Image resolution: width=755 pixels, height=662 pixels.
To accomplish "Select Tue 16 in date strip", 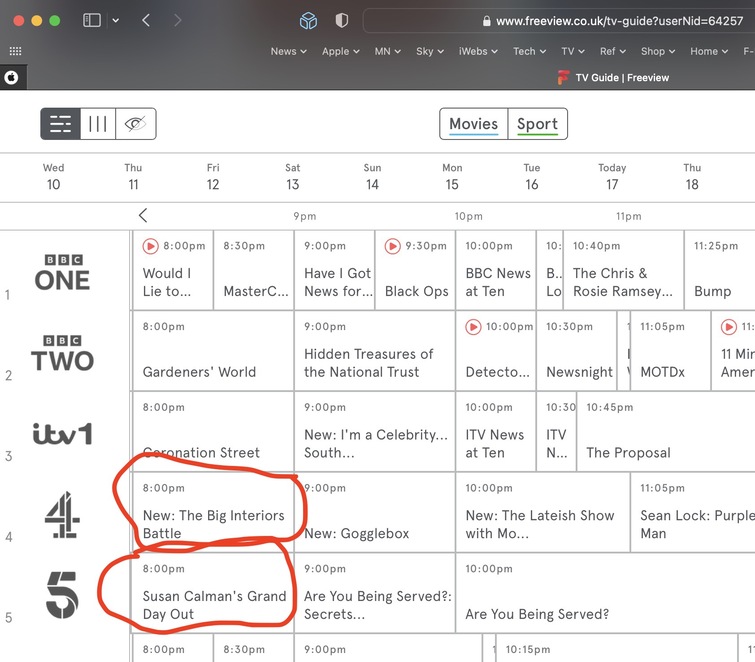I will pos(532,177).
